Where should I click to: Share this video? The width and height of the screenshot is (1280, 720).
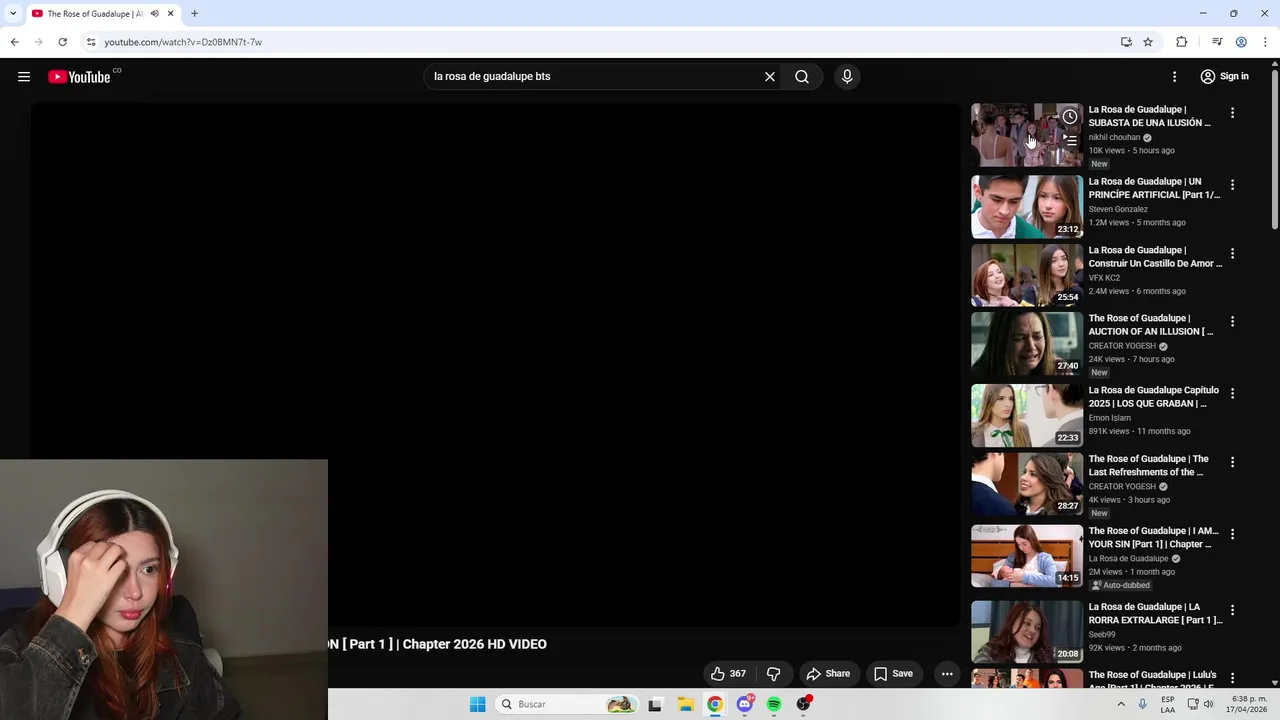pyautogui.click(x=828, y=674)
